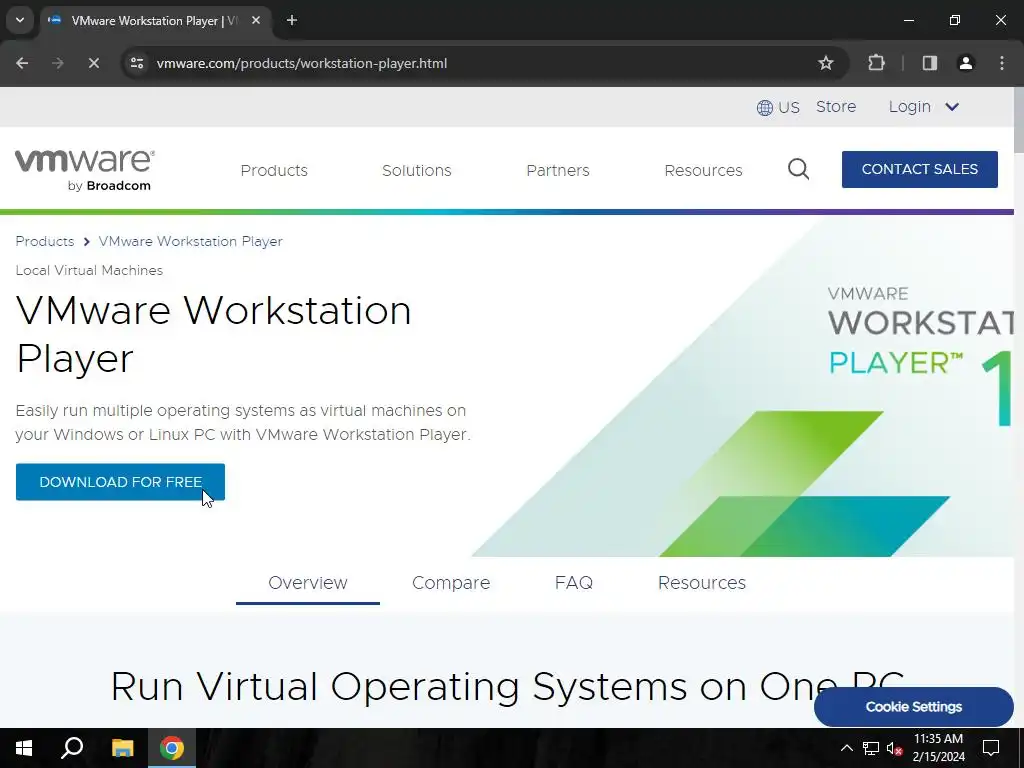1024x768 pixels.
Task: Click the Local Virtual Machines text
Action: [89, 270]
